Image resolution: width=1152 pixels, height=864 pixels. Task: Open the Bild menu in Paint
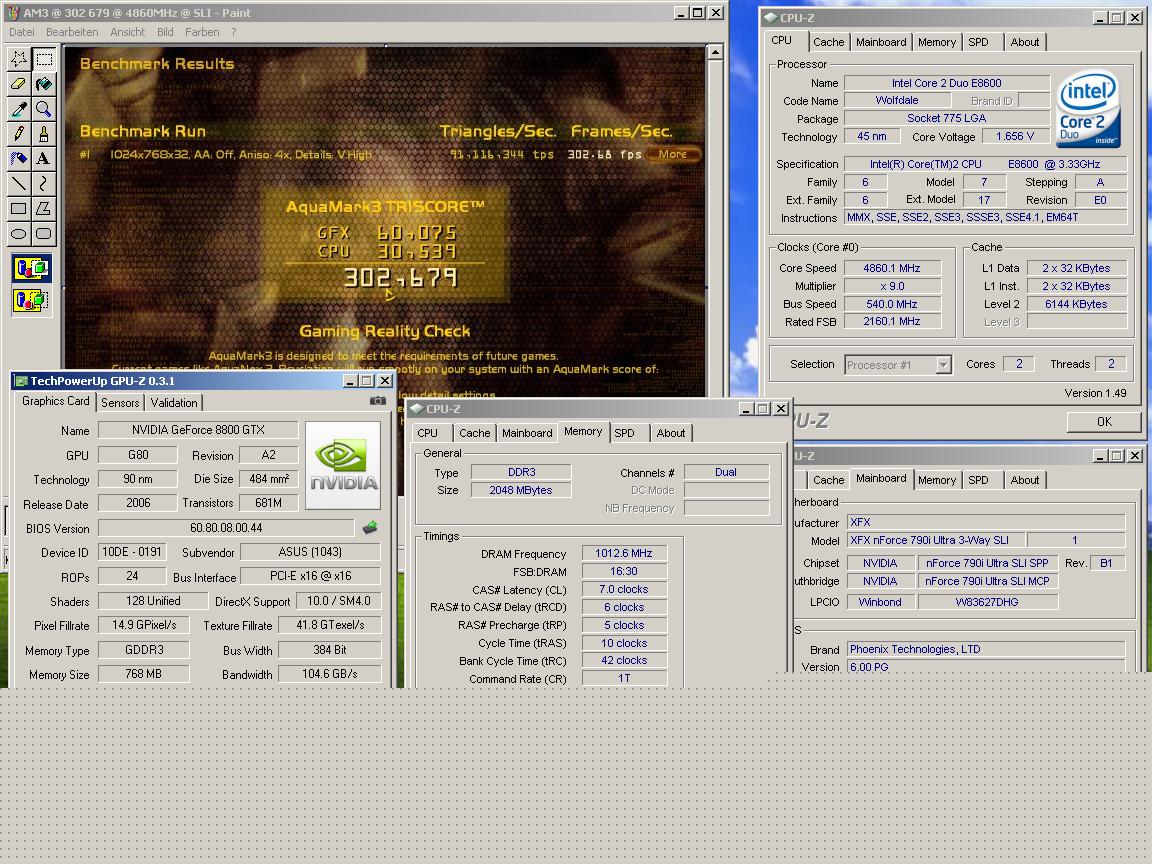[x=165, y=32]
